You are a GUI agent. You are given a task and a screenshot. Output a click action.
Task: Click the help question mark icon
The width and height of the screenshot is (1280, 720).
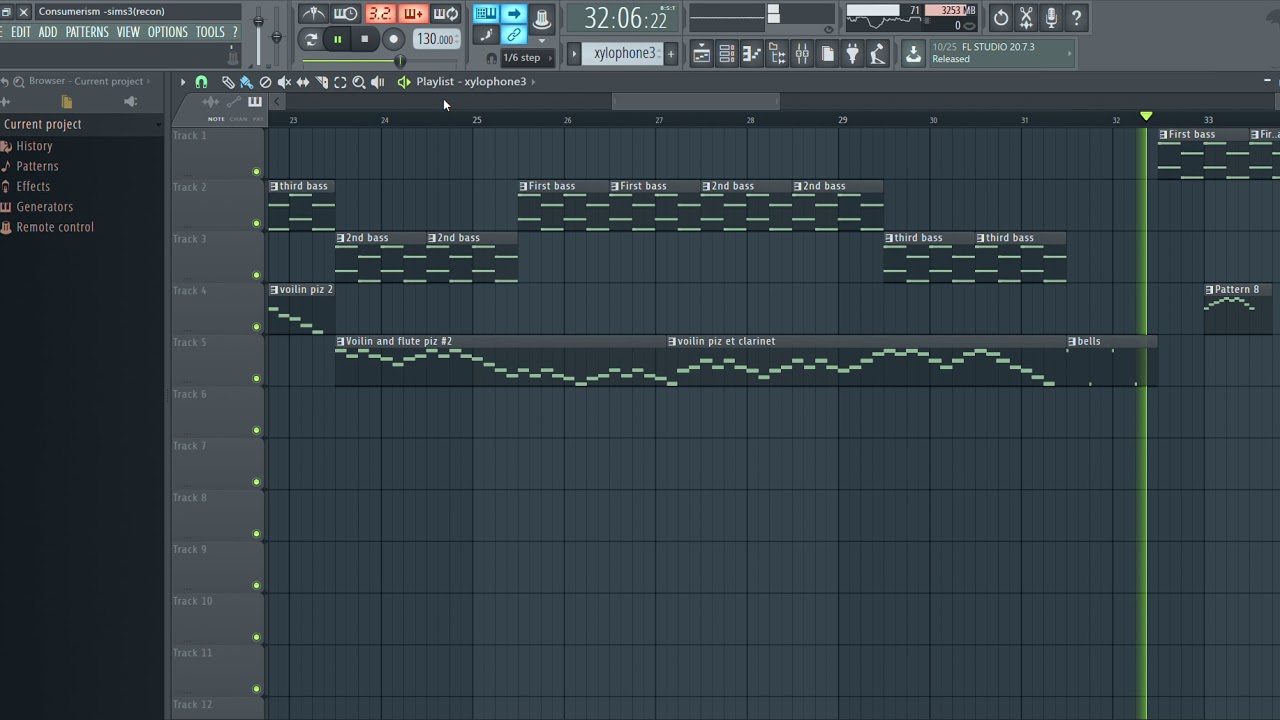point(1076,17)
